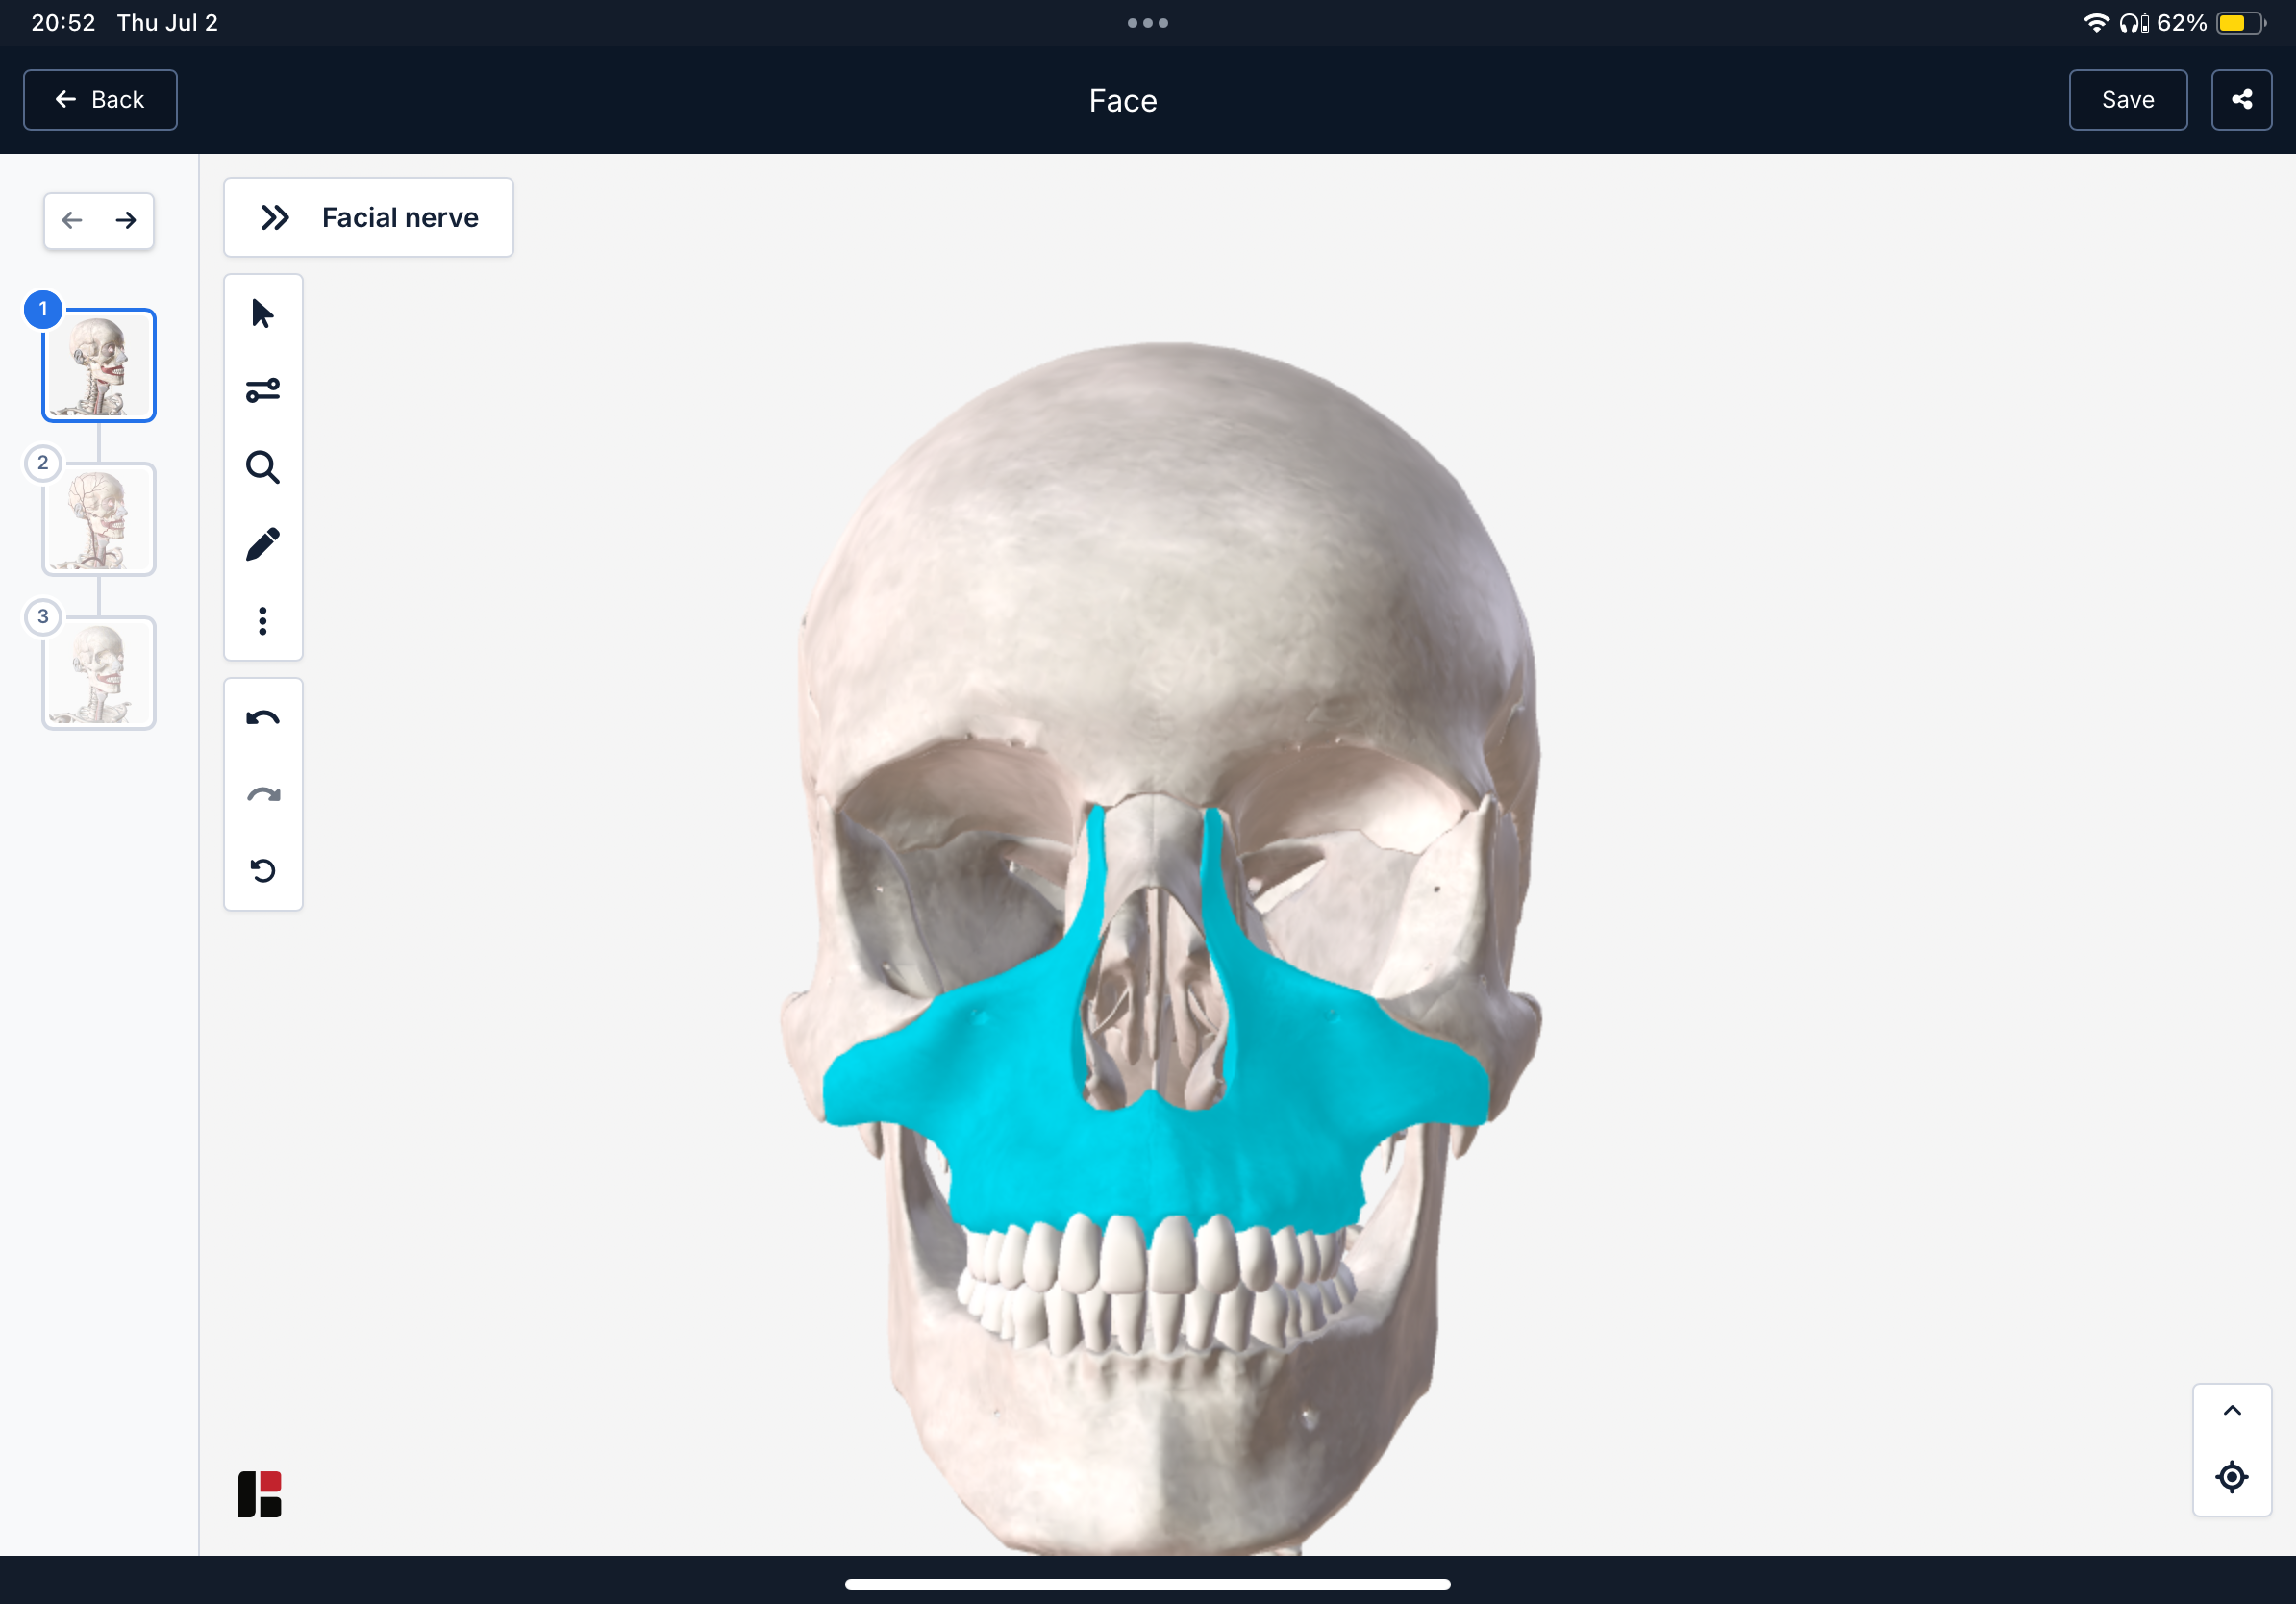Screen dimensions: 2296x1604
Task: Recenter the model with target icon
Action: [x=2231, y=1477]
